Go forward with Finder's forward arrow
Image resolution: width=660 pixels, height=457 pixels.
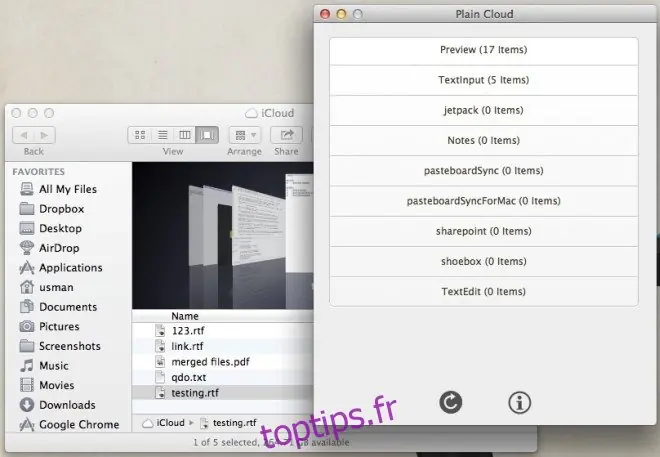point(45,135)
